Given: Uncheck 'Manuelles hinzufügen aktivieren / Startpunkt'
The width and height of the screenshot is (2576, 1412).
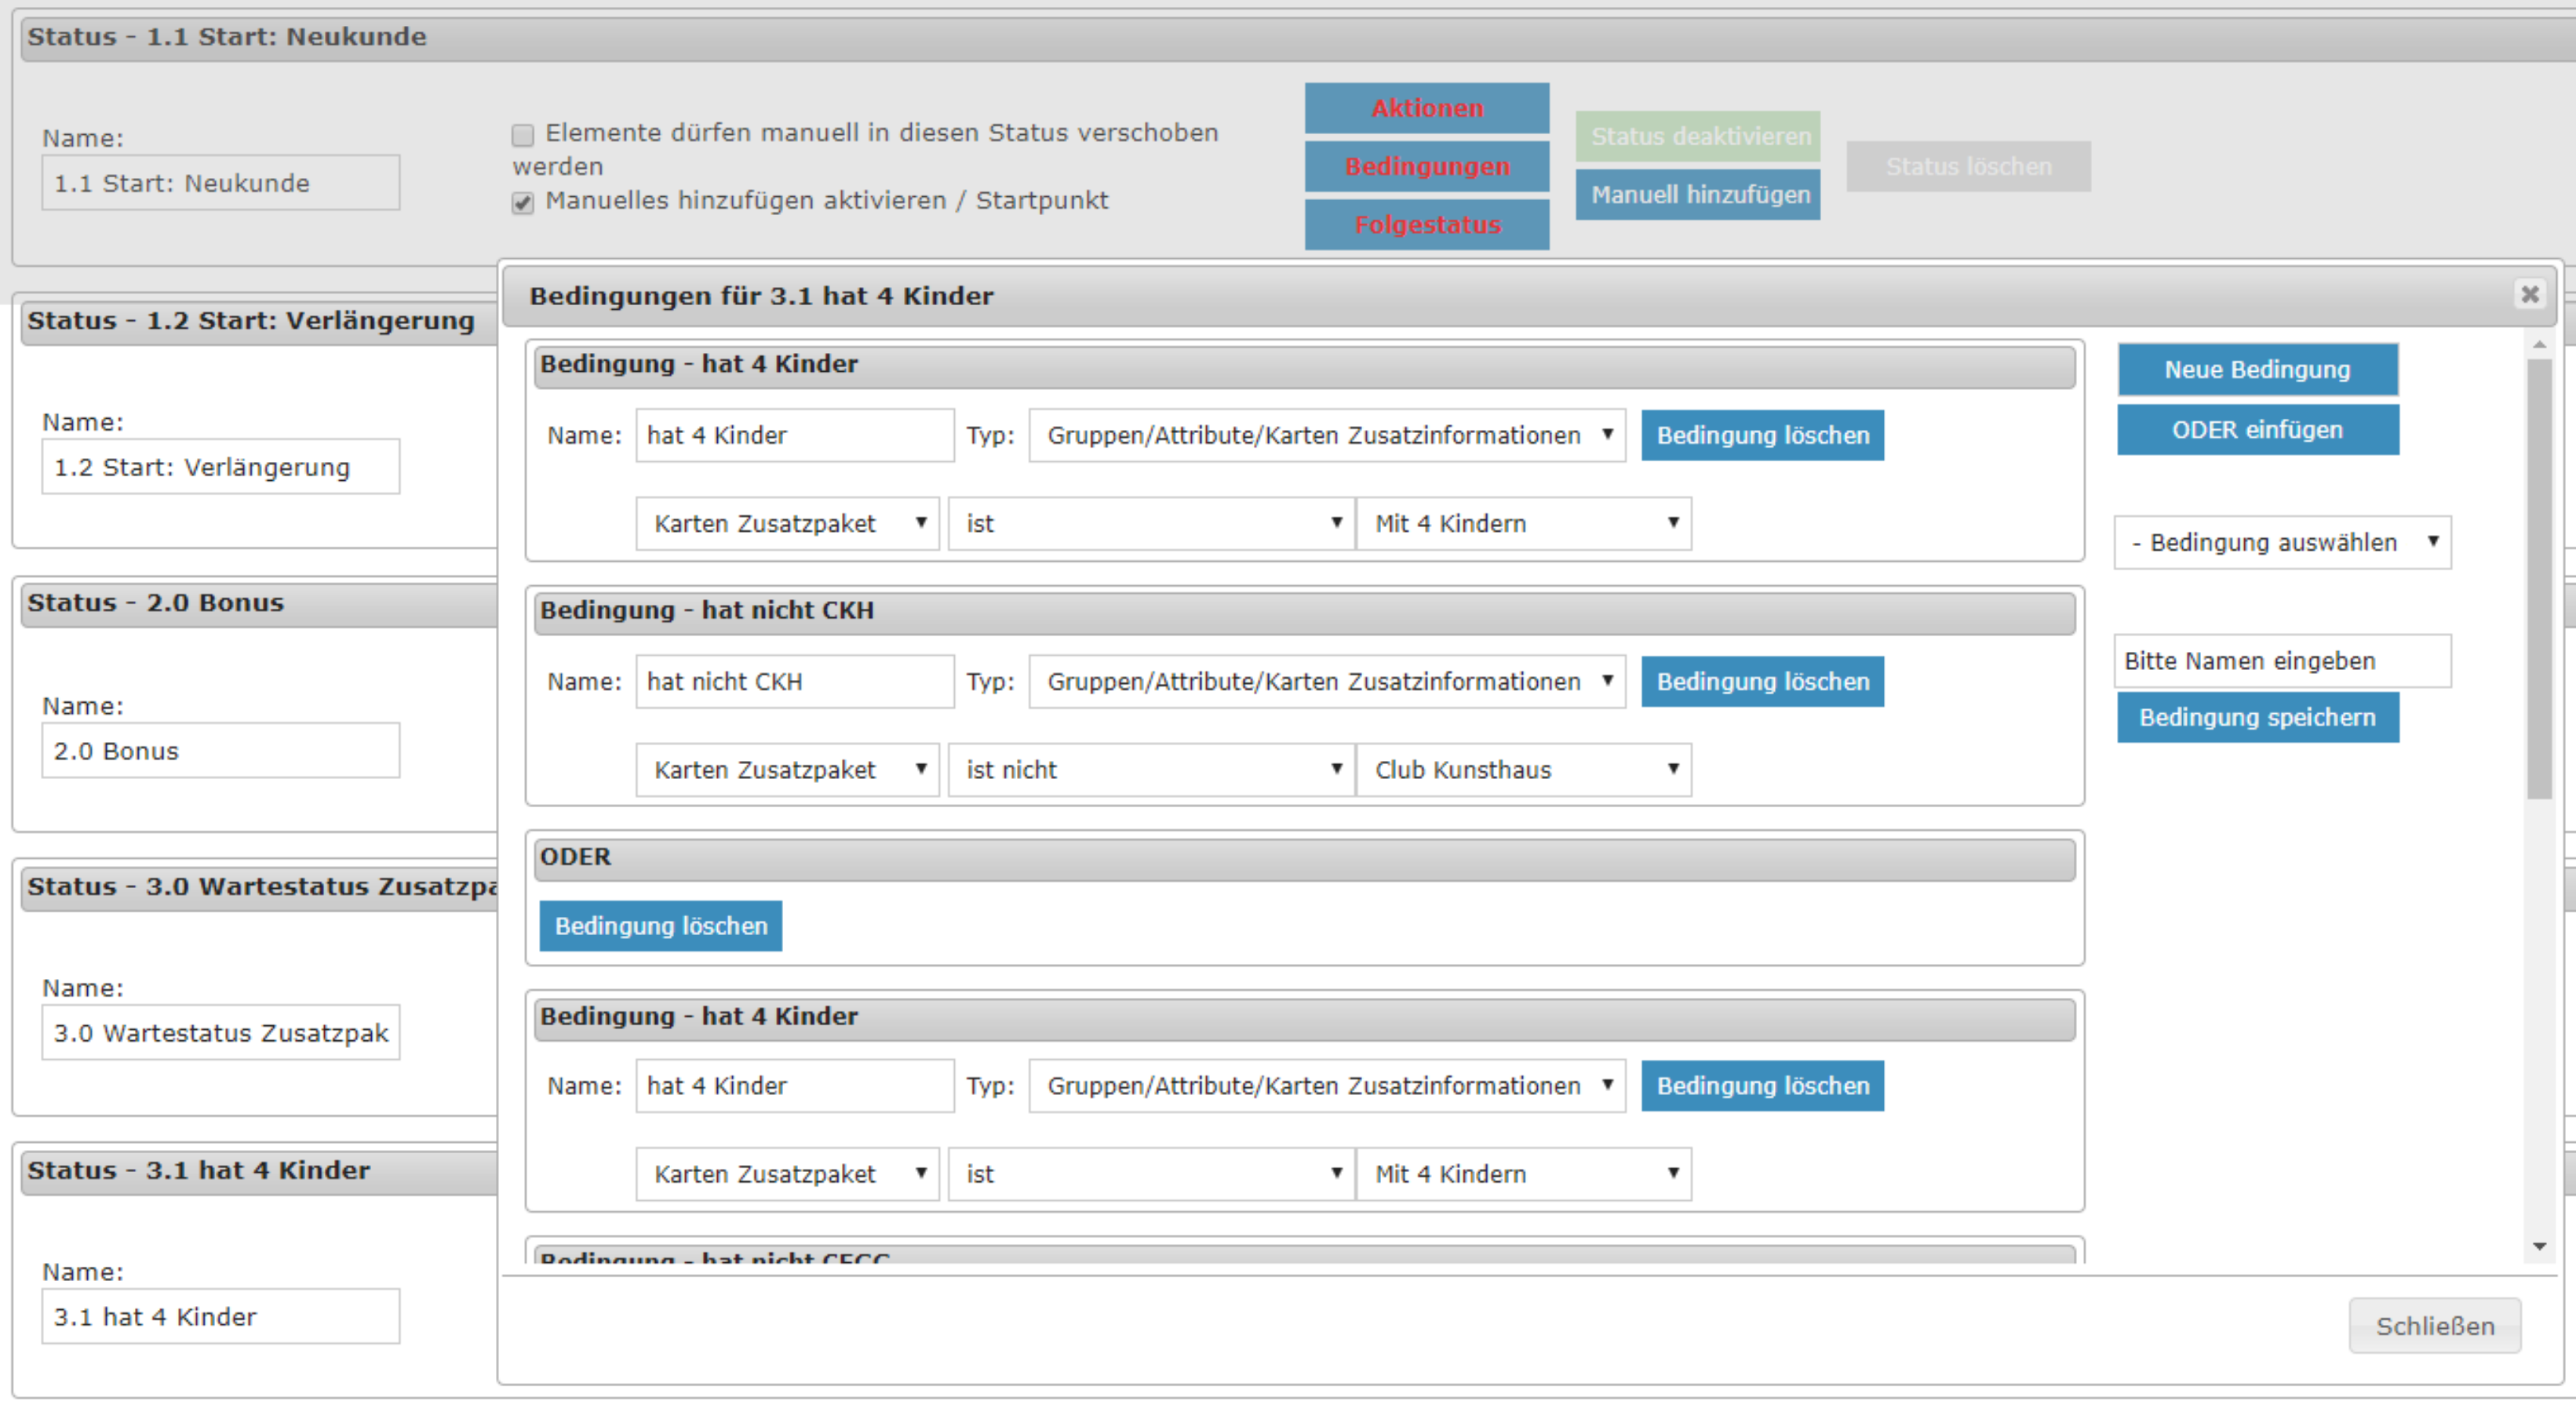Looking at the screenshot, I should 523,203.
